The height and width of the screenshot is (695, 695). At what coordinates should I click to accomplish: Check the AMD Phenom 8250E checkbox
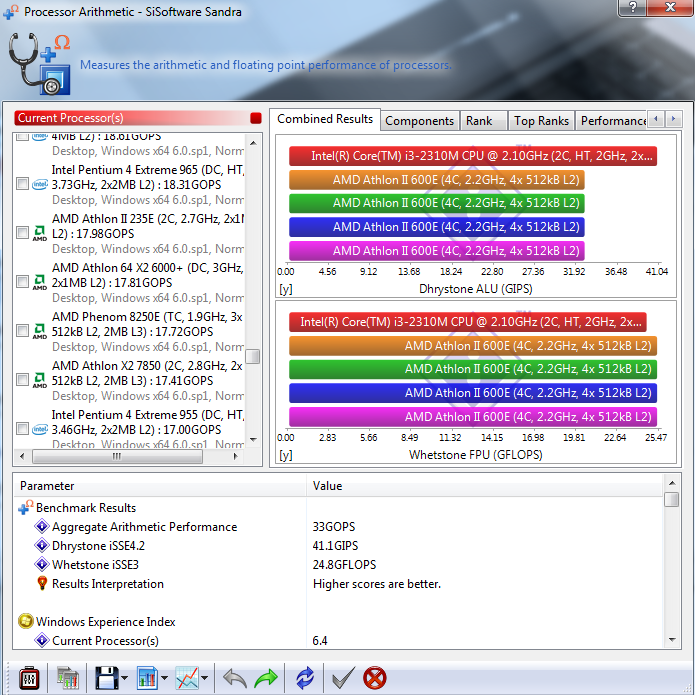(22, 330)
